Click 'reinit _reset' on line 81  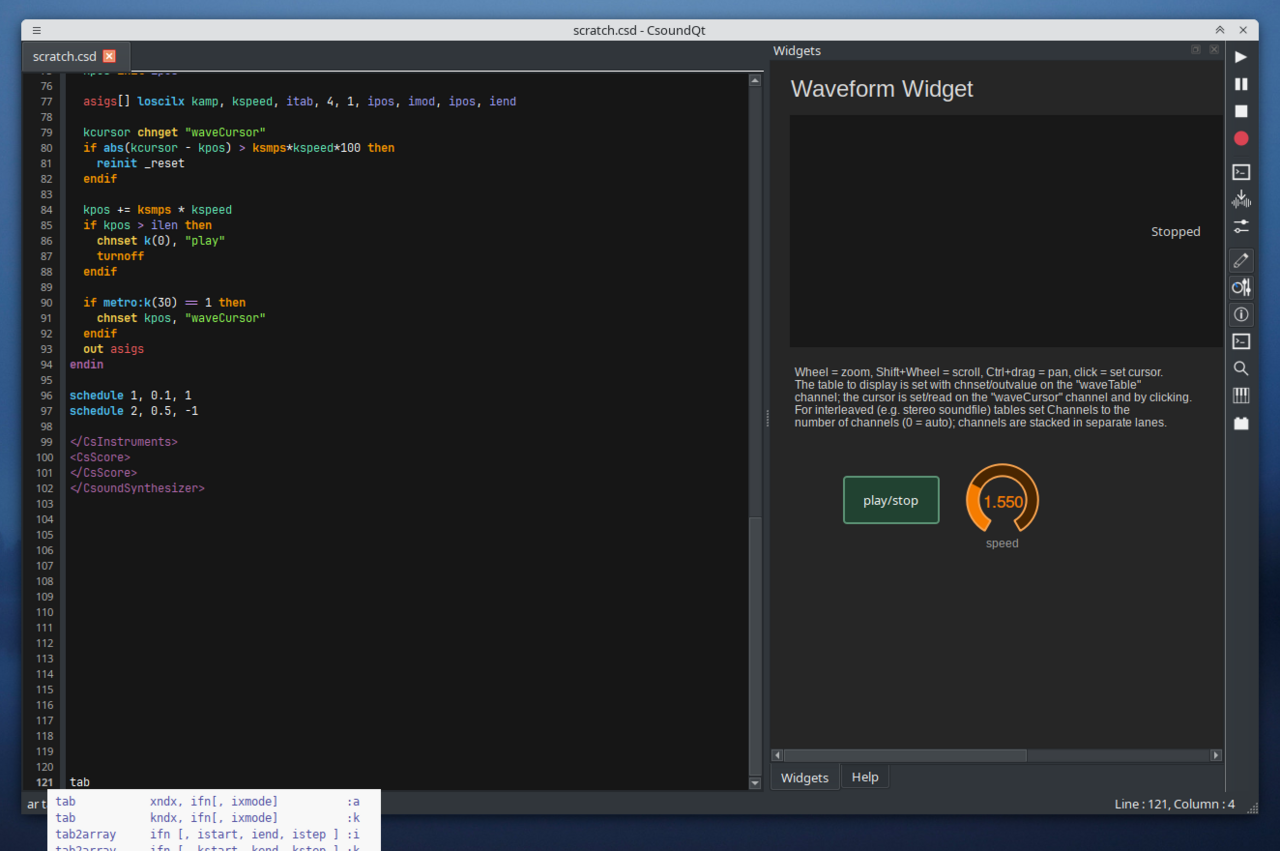(141, 163)
